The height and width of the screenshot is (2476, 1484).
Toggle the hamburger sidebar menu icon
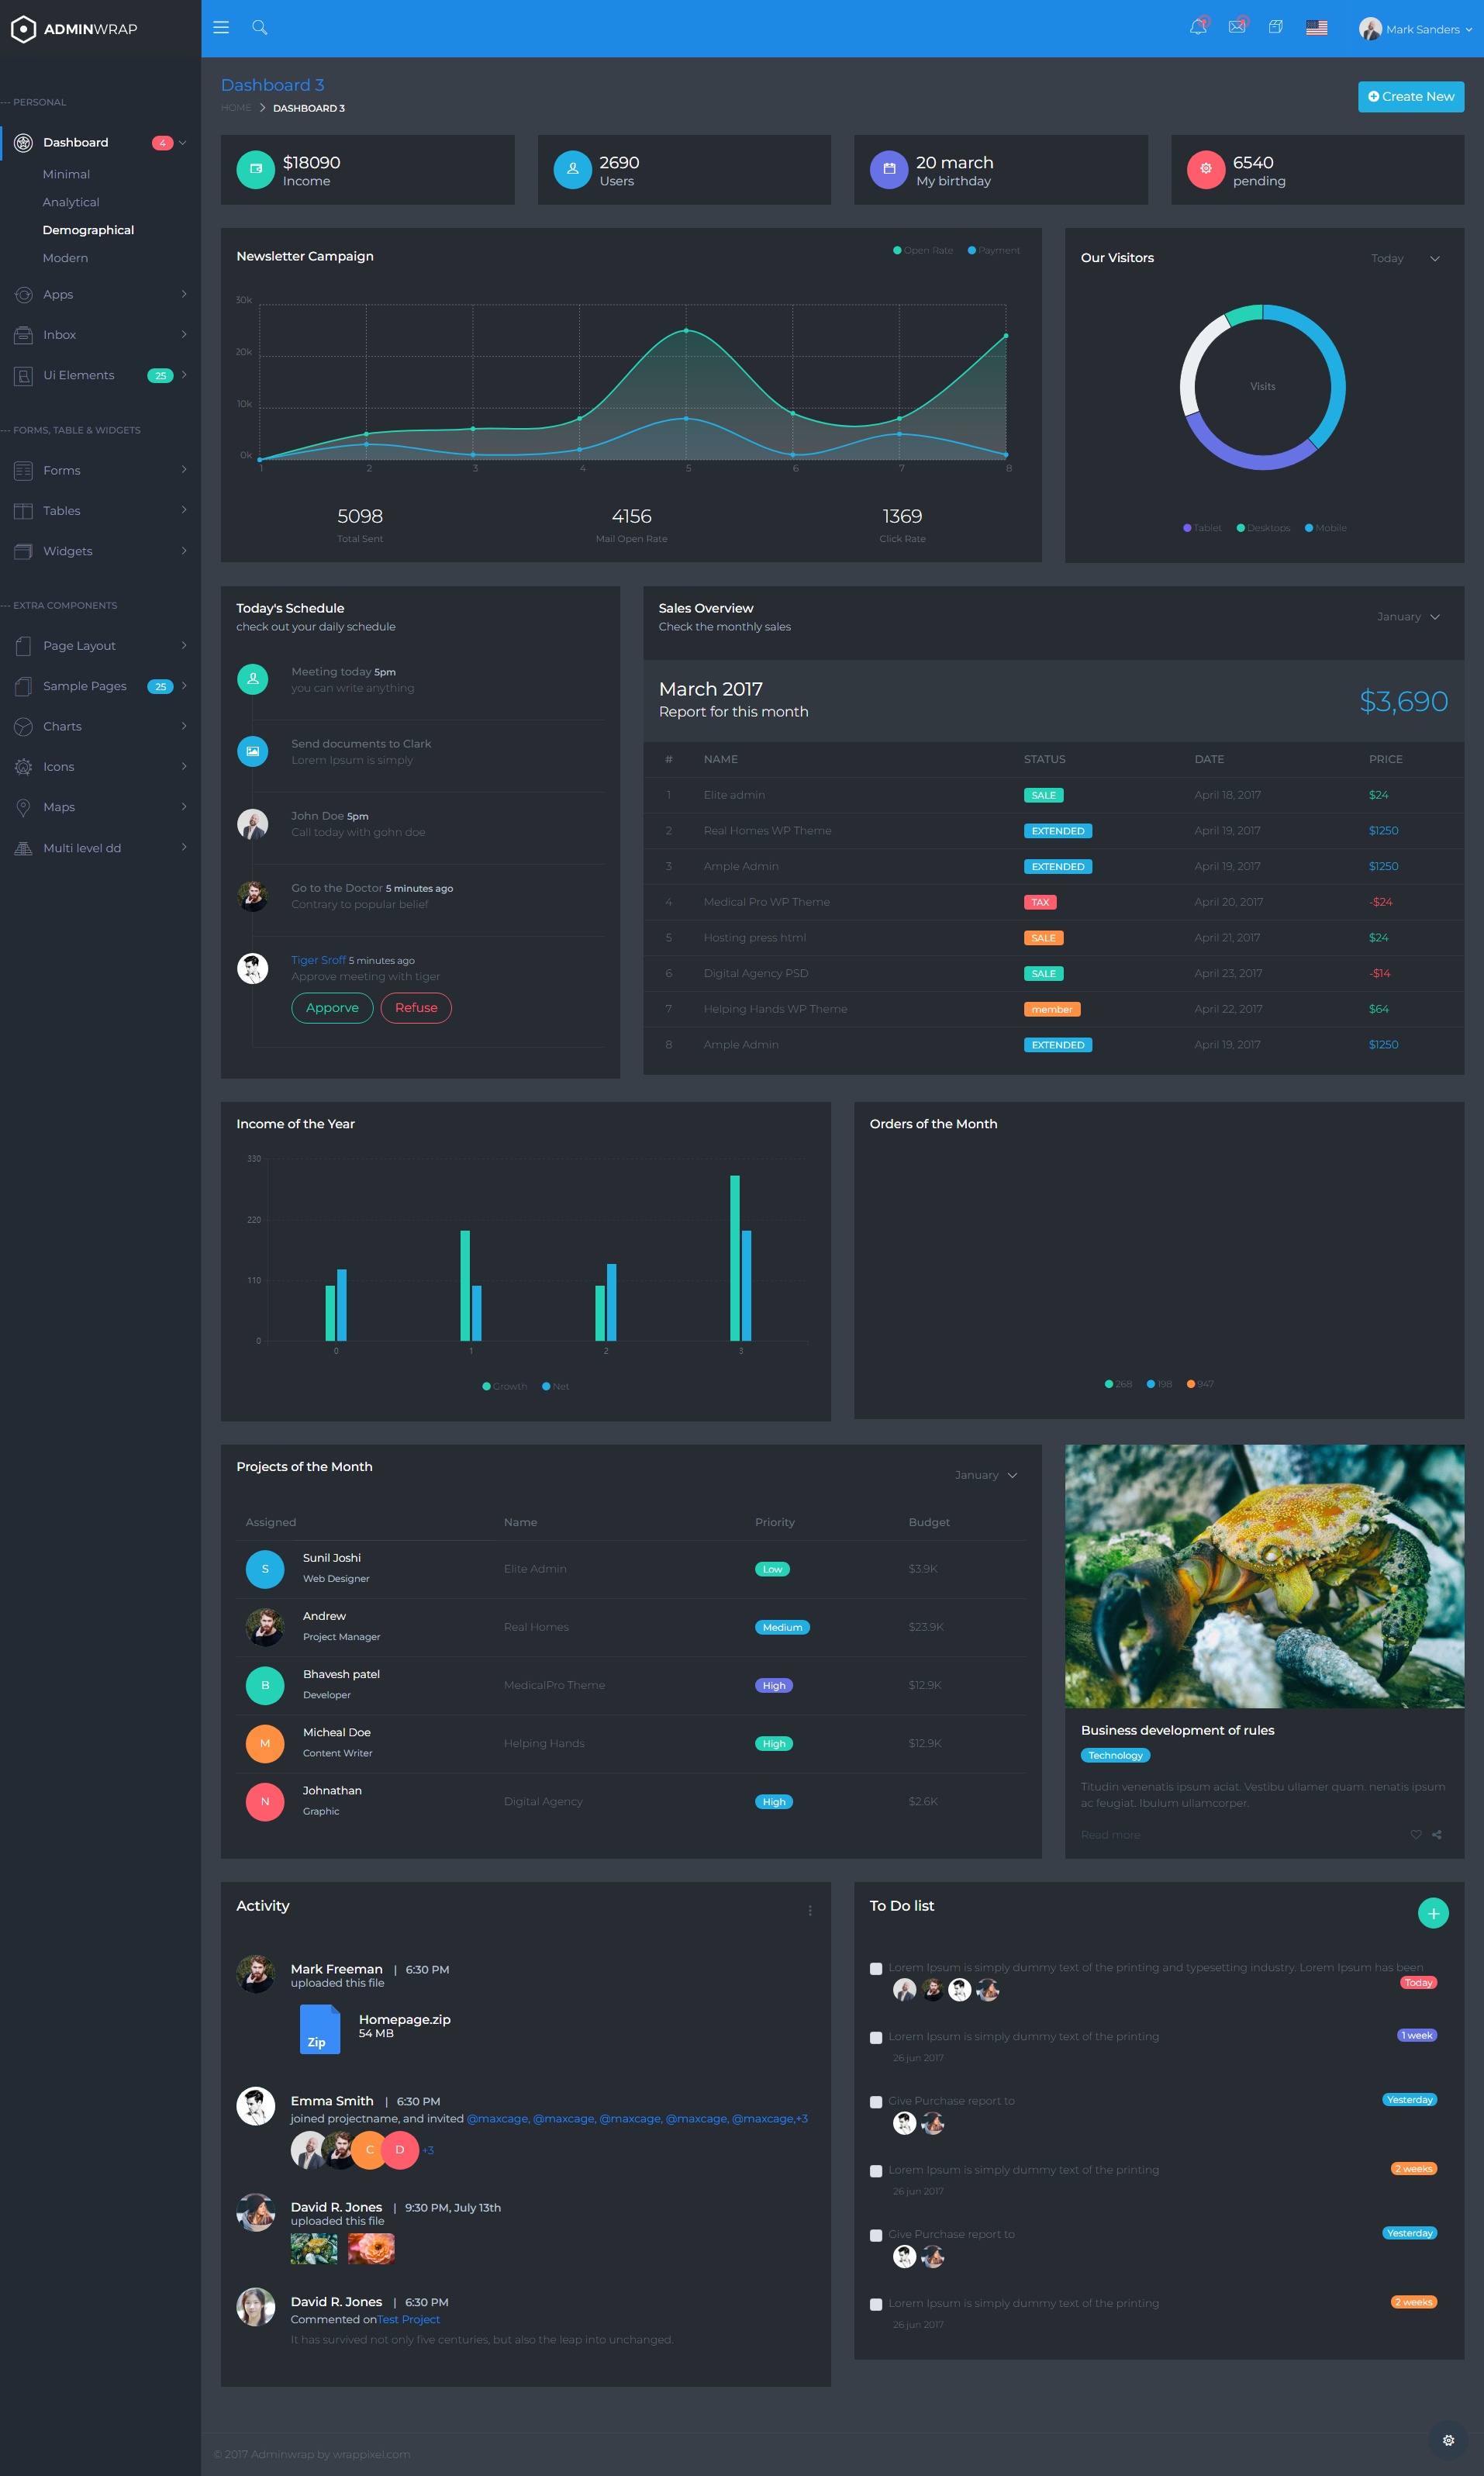click(221, 28)
